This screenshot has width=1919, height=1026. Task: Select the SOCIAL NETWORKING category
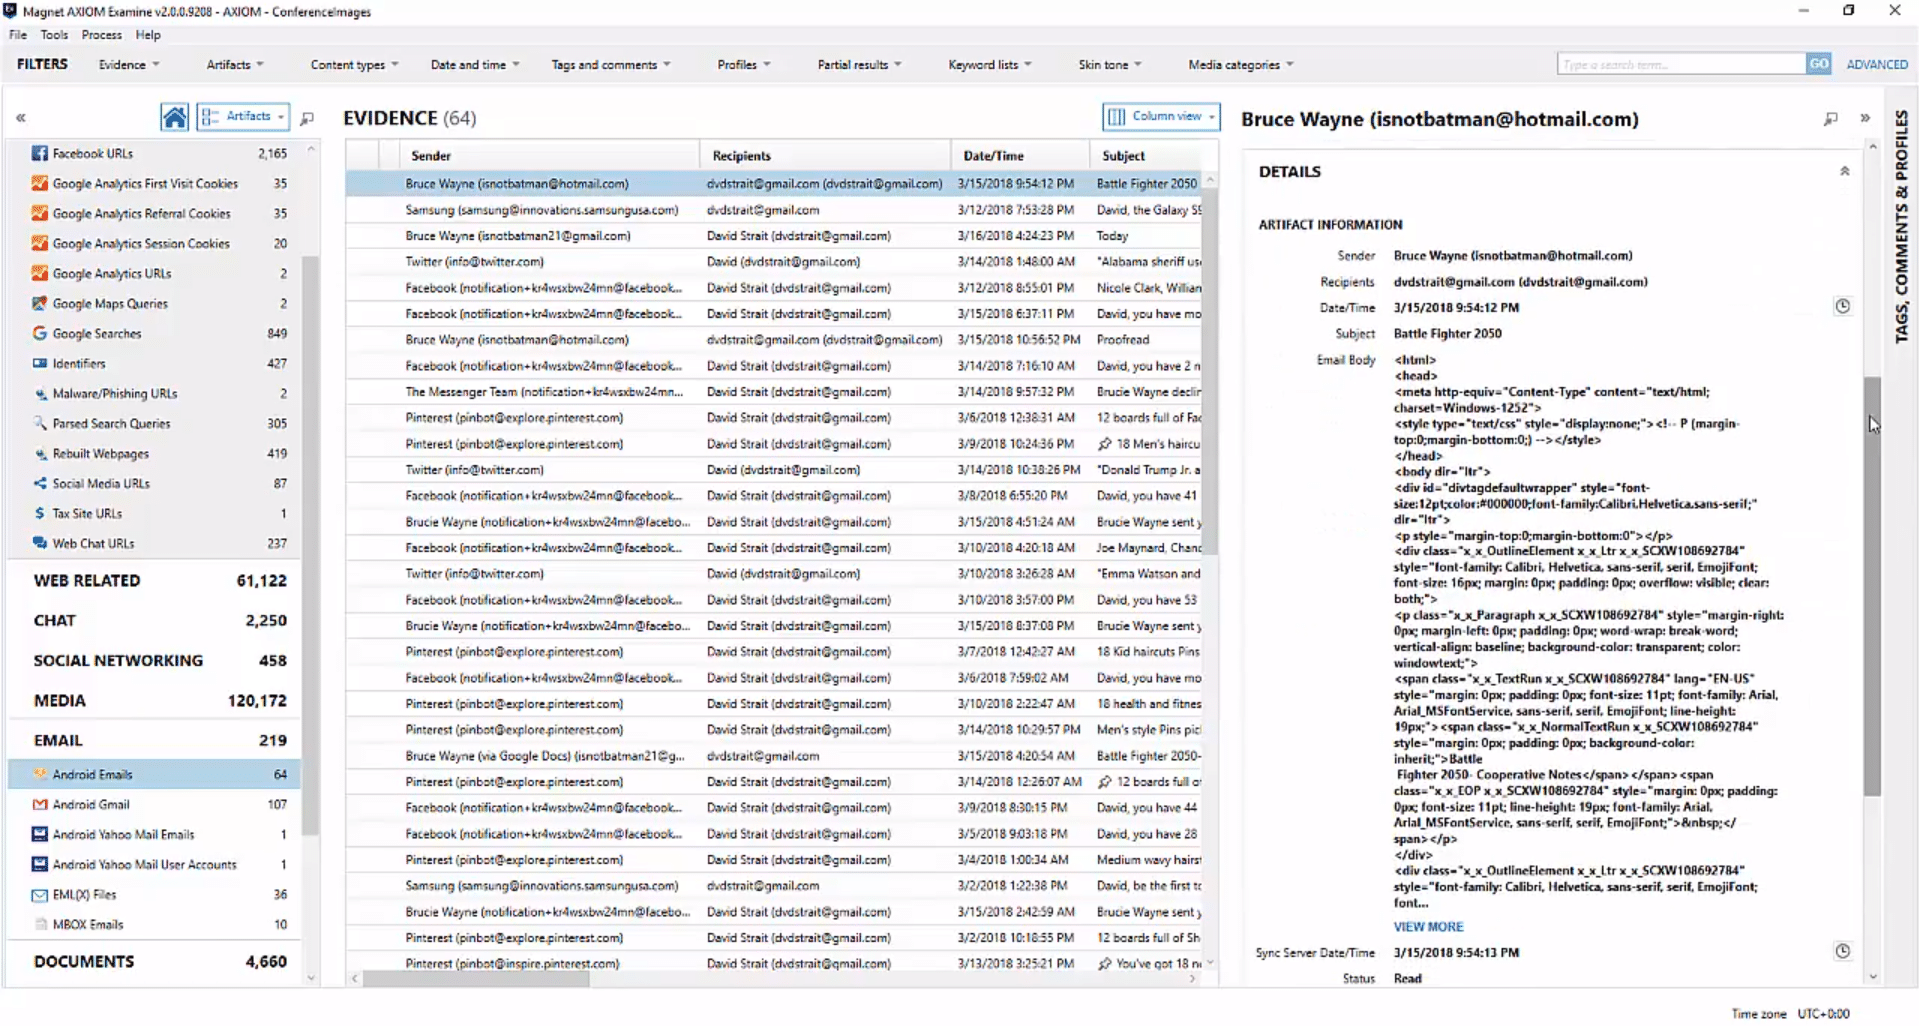coord(160,660)
